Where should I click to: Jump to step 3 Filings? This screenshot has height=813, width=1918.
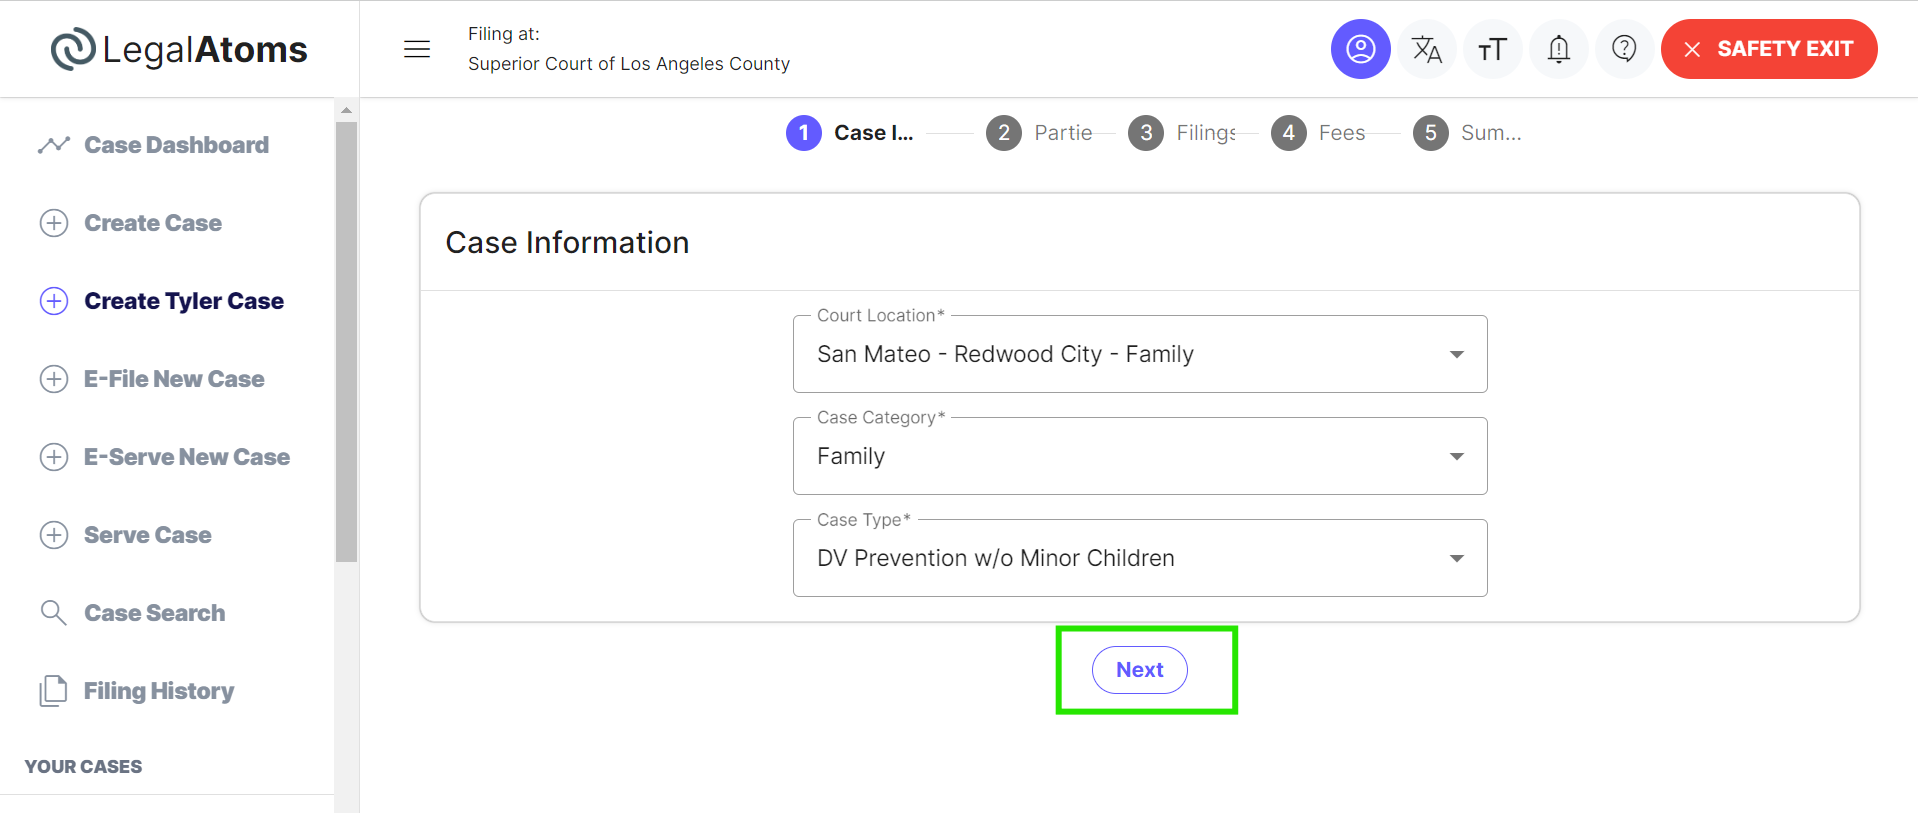(1182, 133)
